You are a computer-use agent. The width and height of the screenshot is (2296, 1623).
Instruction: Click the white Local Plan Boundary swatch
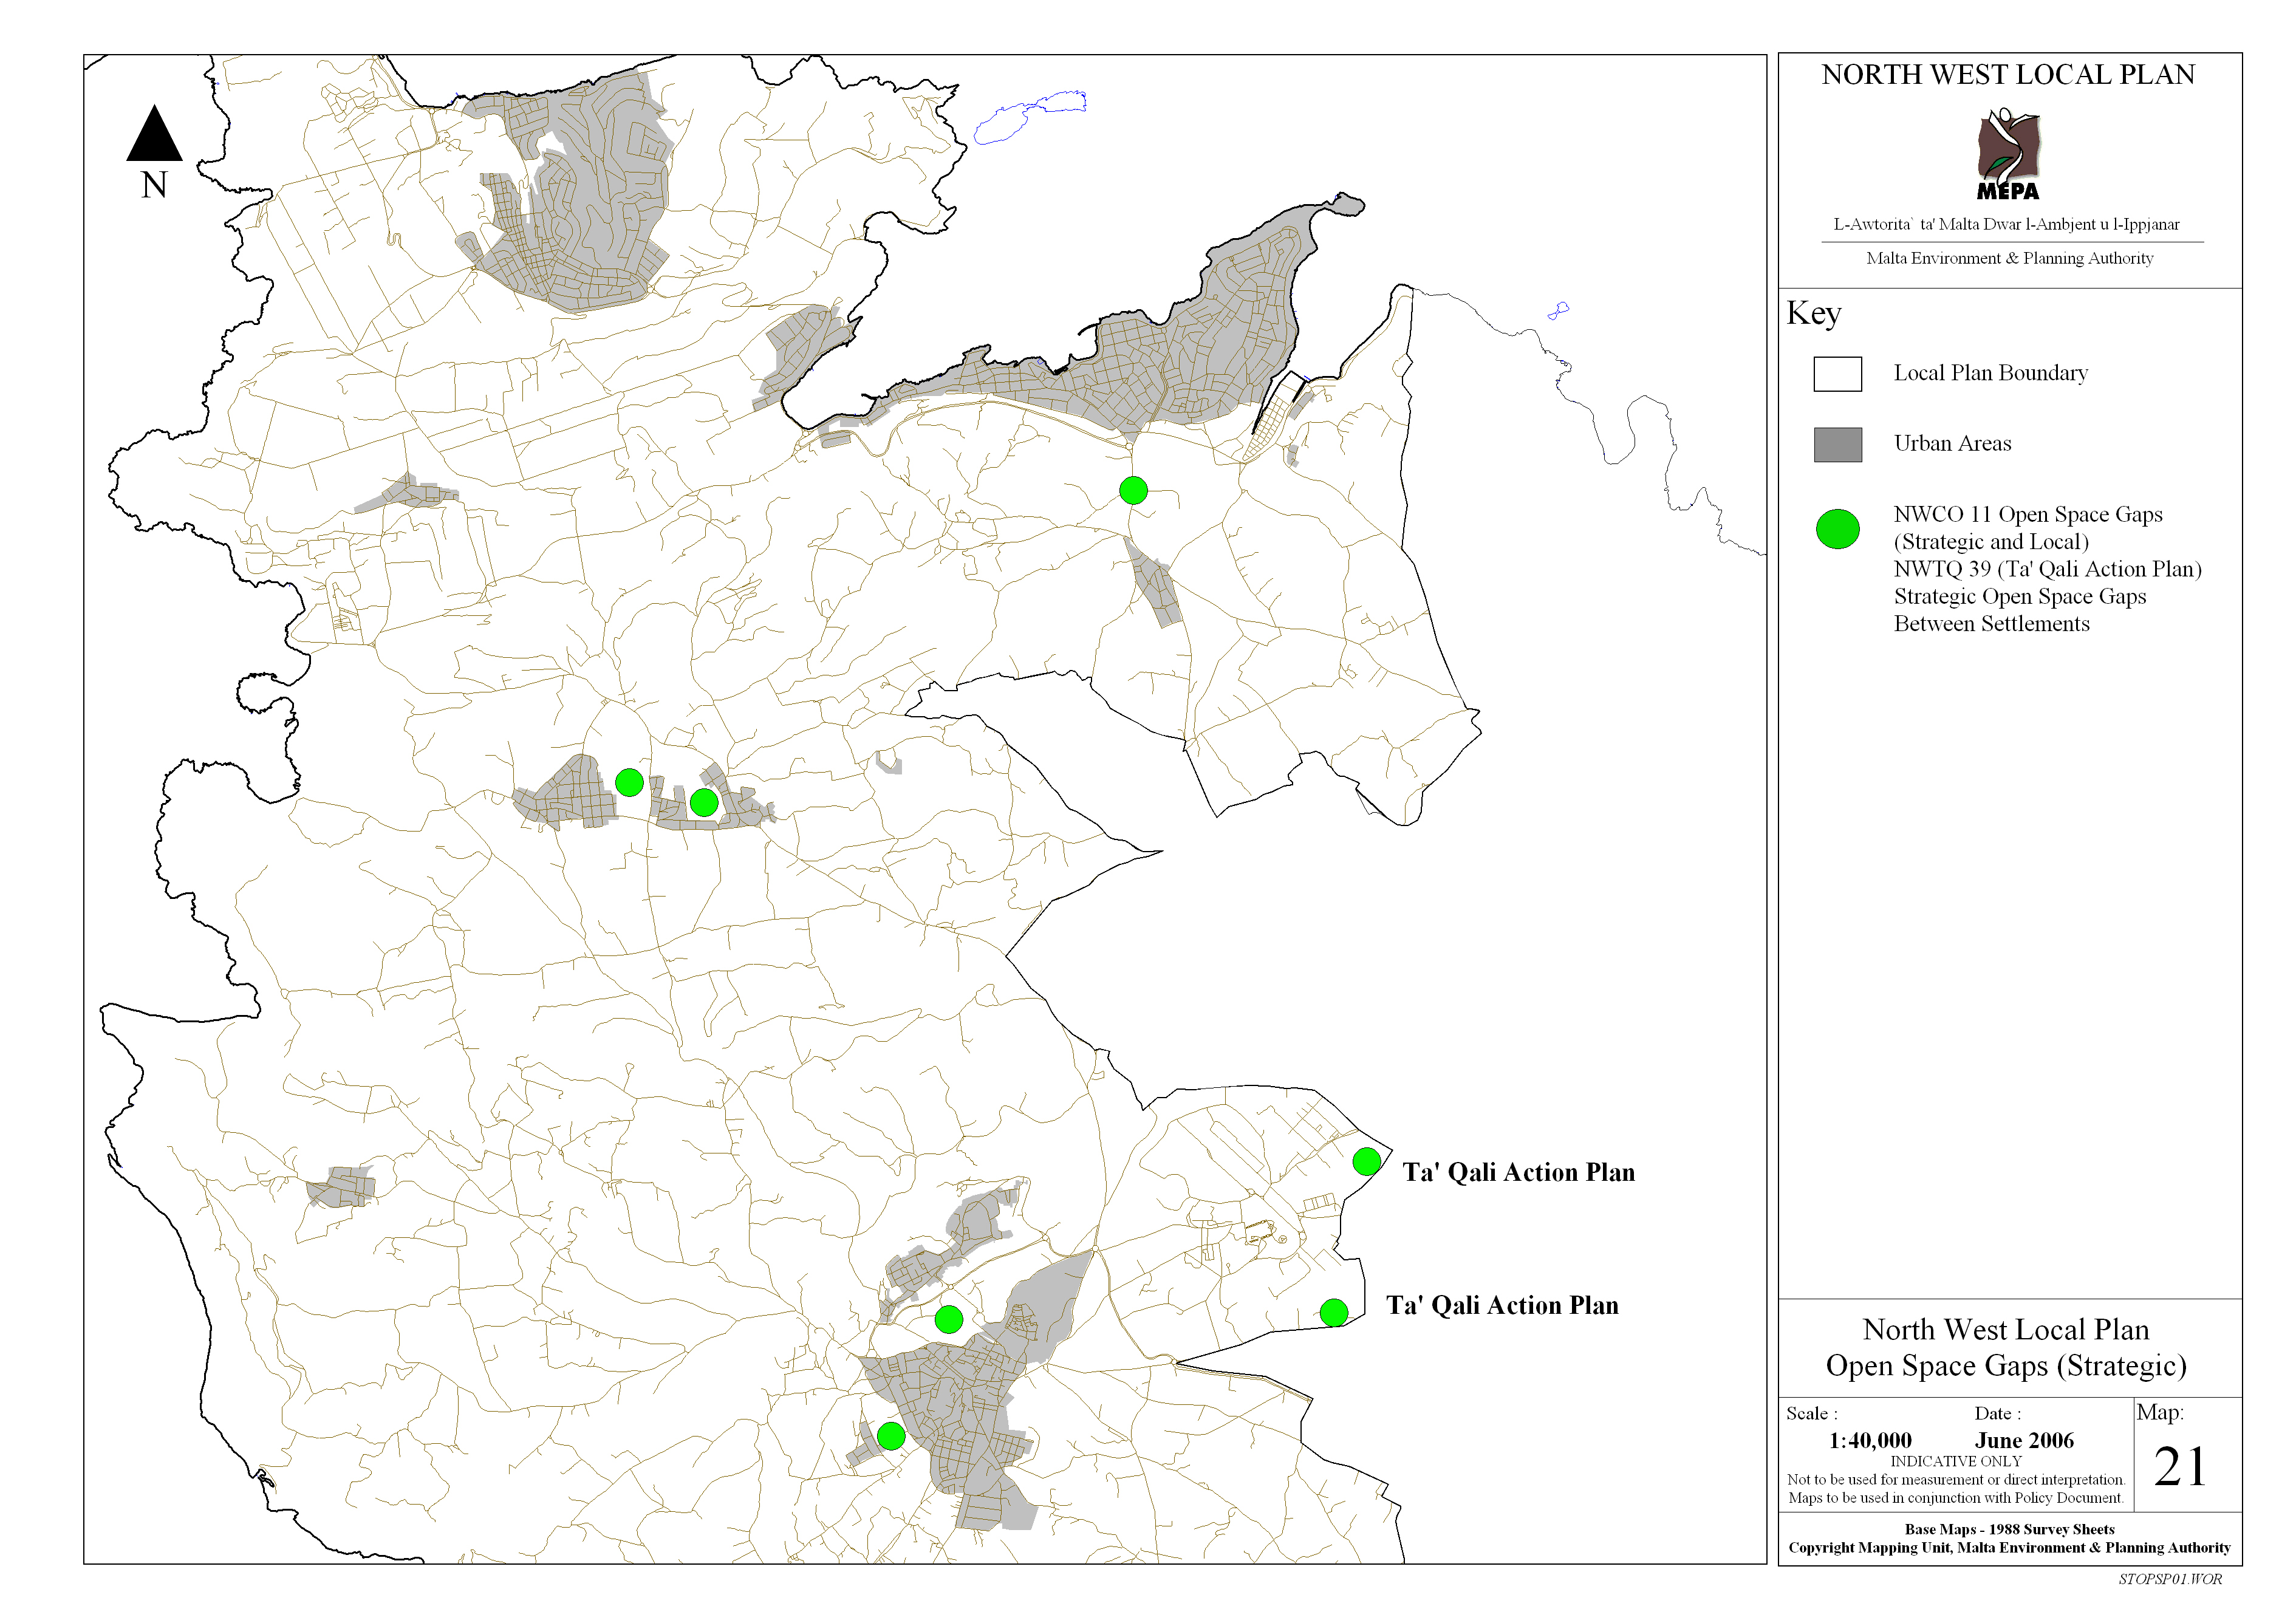(1837, 374)
